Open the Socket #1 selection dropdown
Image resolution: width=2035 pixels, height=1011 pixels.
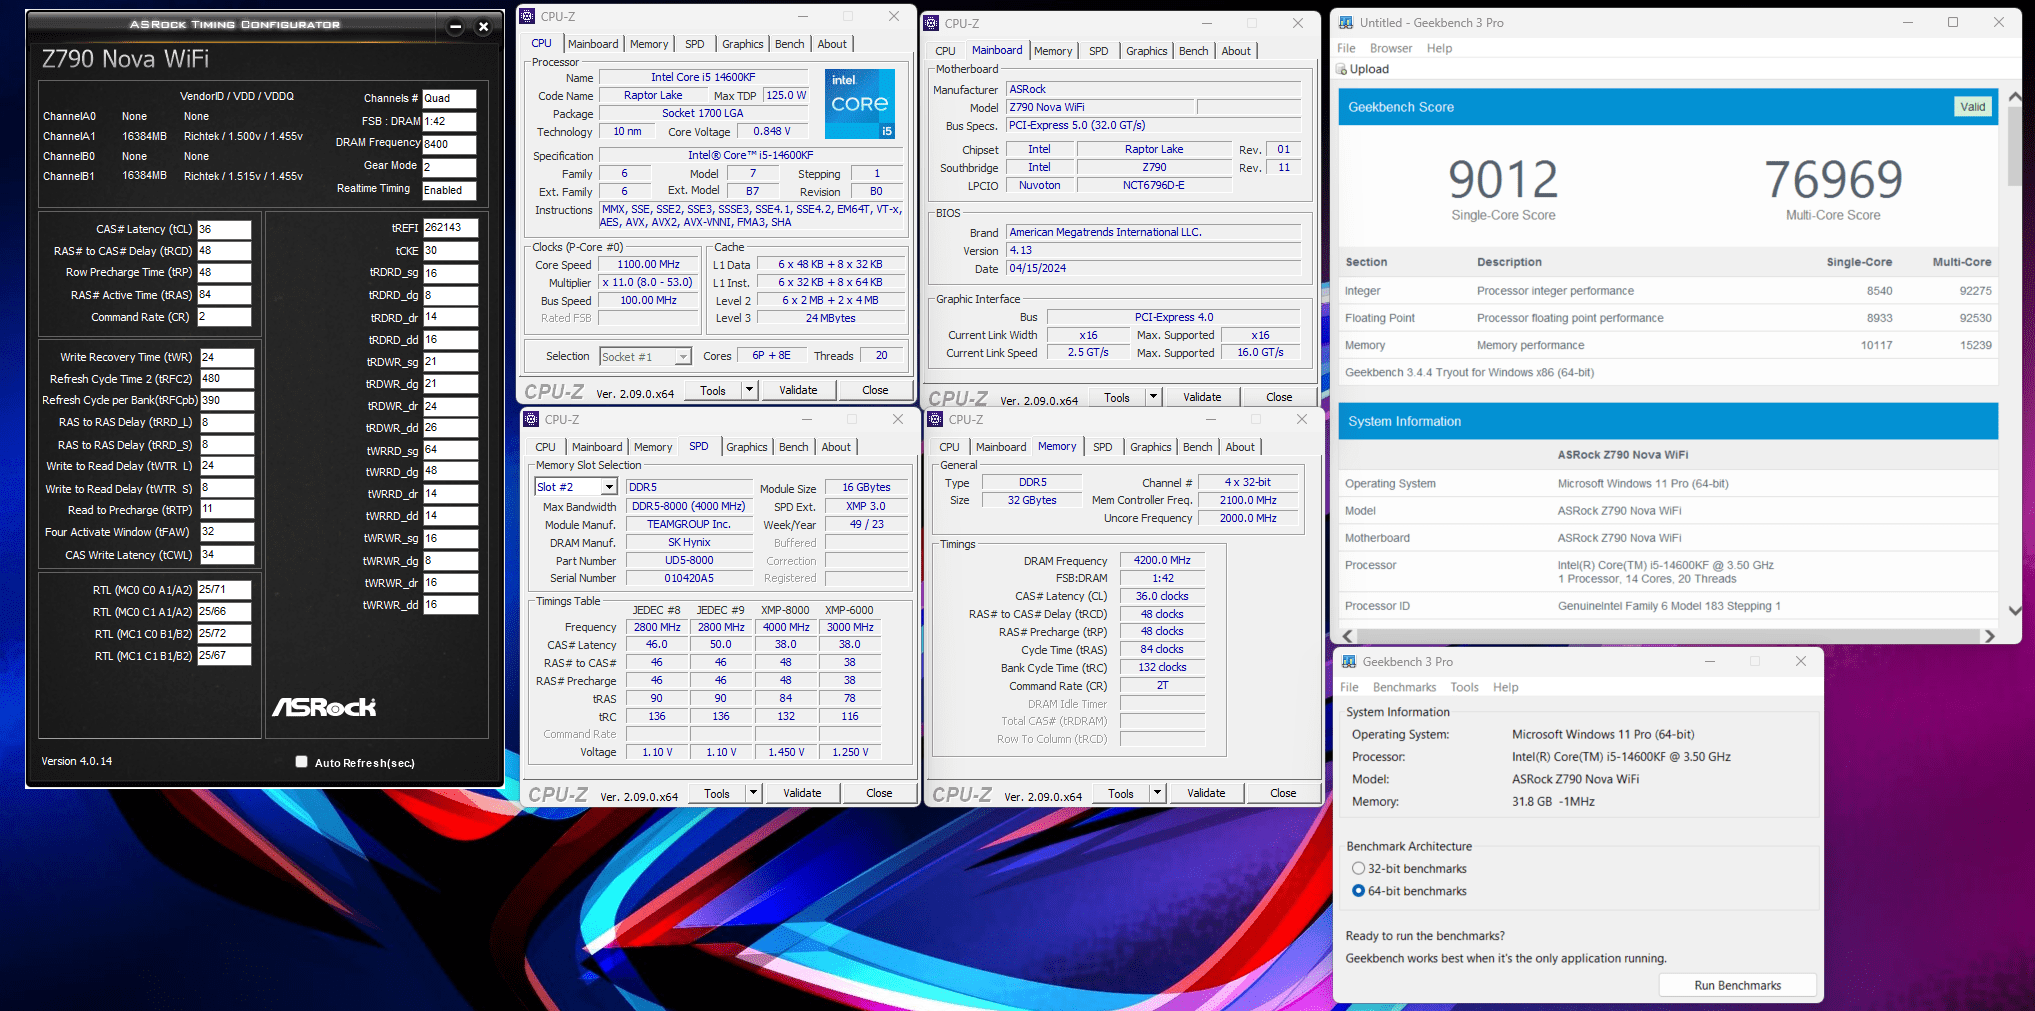(x=683, y=357)
